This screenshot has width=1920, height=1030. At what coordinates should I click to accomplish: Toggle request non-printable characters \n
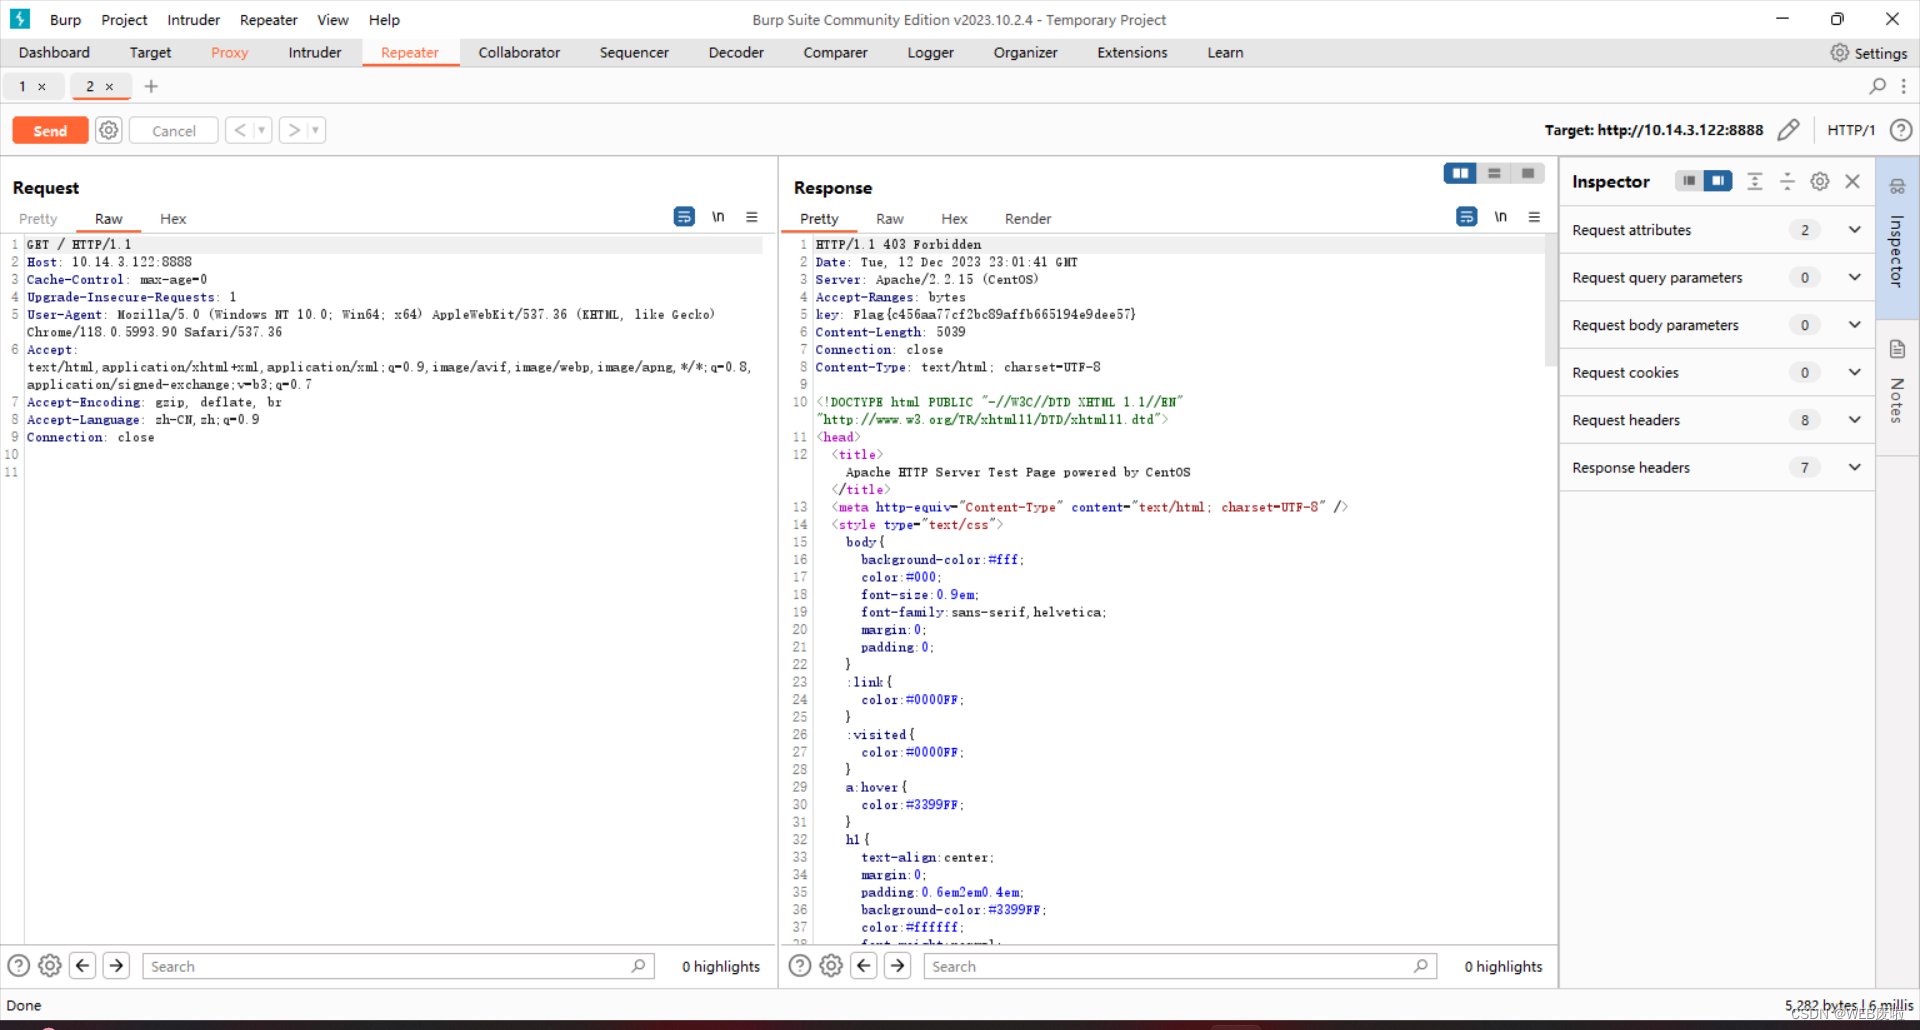coord(718,217)
